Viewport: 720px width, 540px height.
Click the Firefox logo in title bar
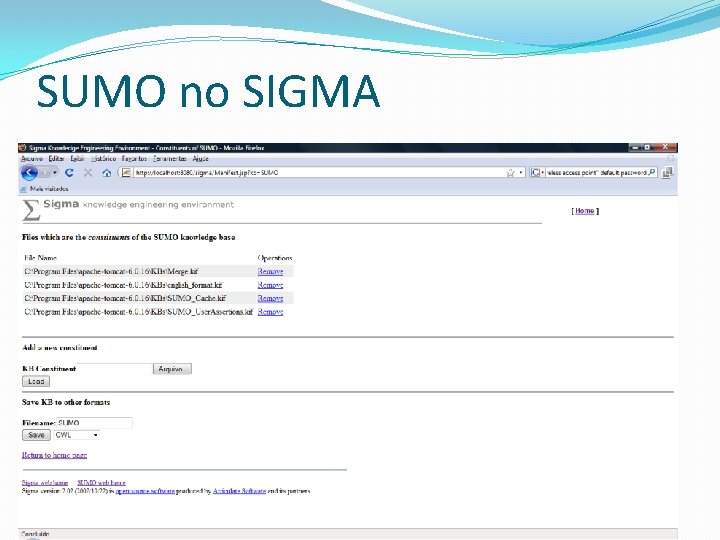(22, 148)
